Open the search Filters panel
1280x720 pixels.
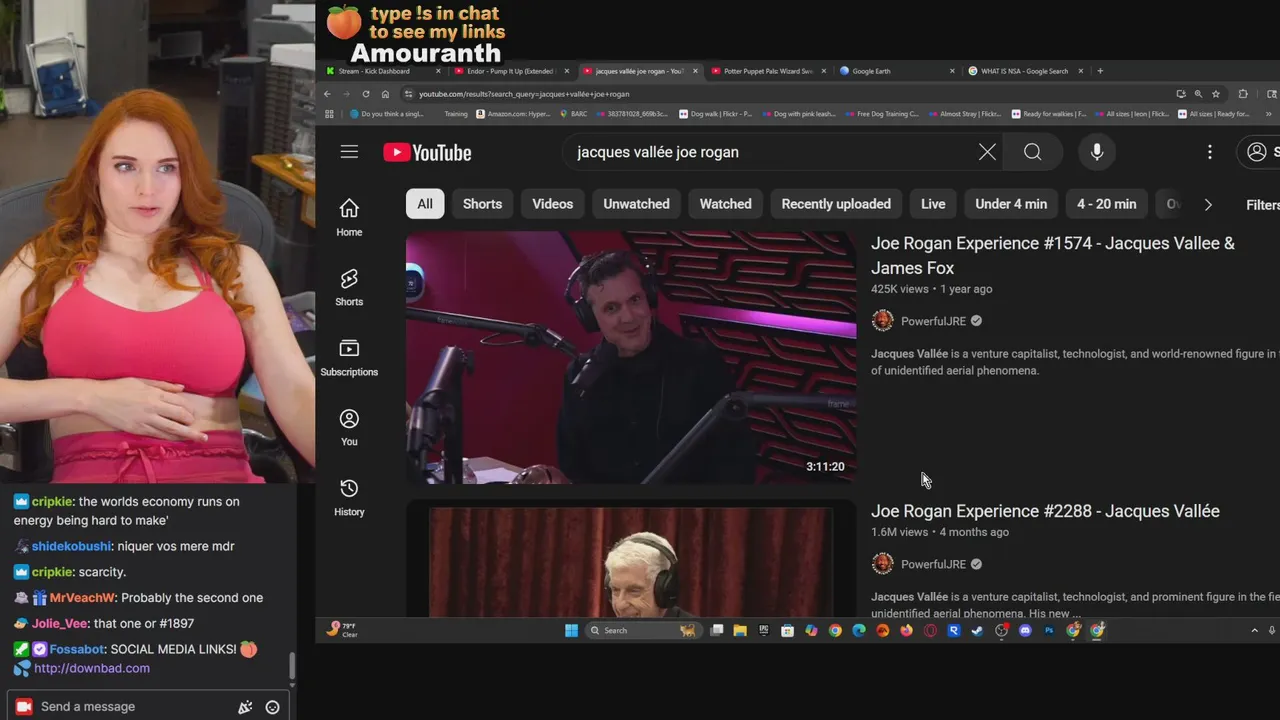[x=1262, y=204]
